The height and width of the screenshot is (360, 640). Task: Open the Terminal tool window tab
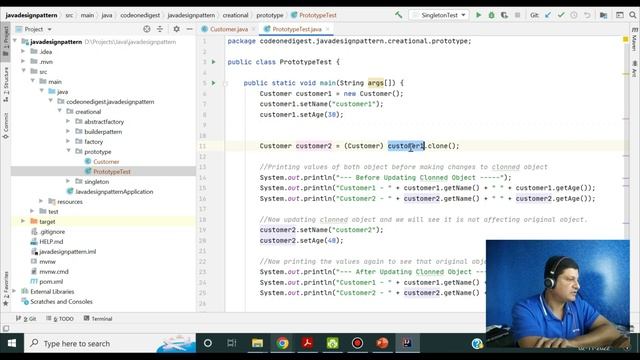[98, 318]
